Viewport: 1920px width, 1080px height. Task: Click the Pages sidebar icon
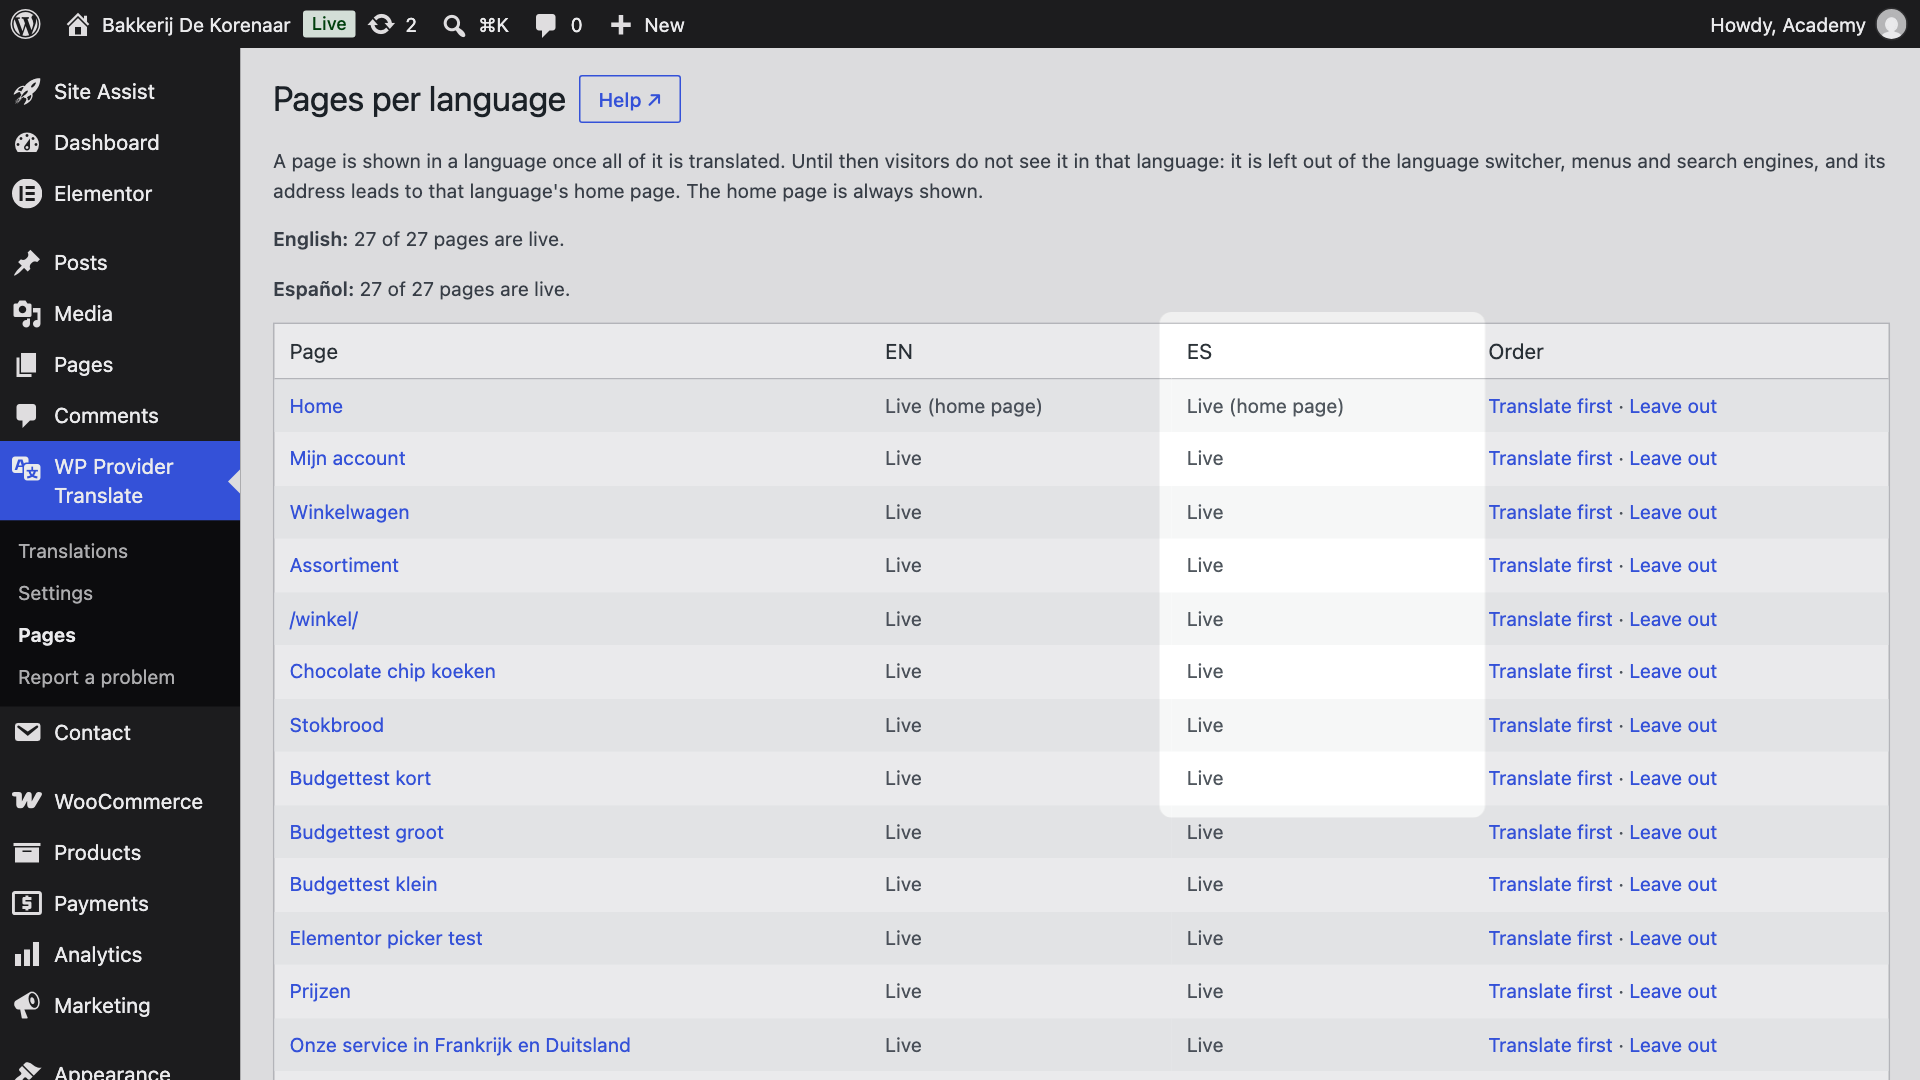[27, 365]
